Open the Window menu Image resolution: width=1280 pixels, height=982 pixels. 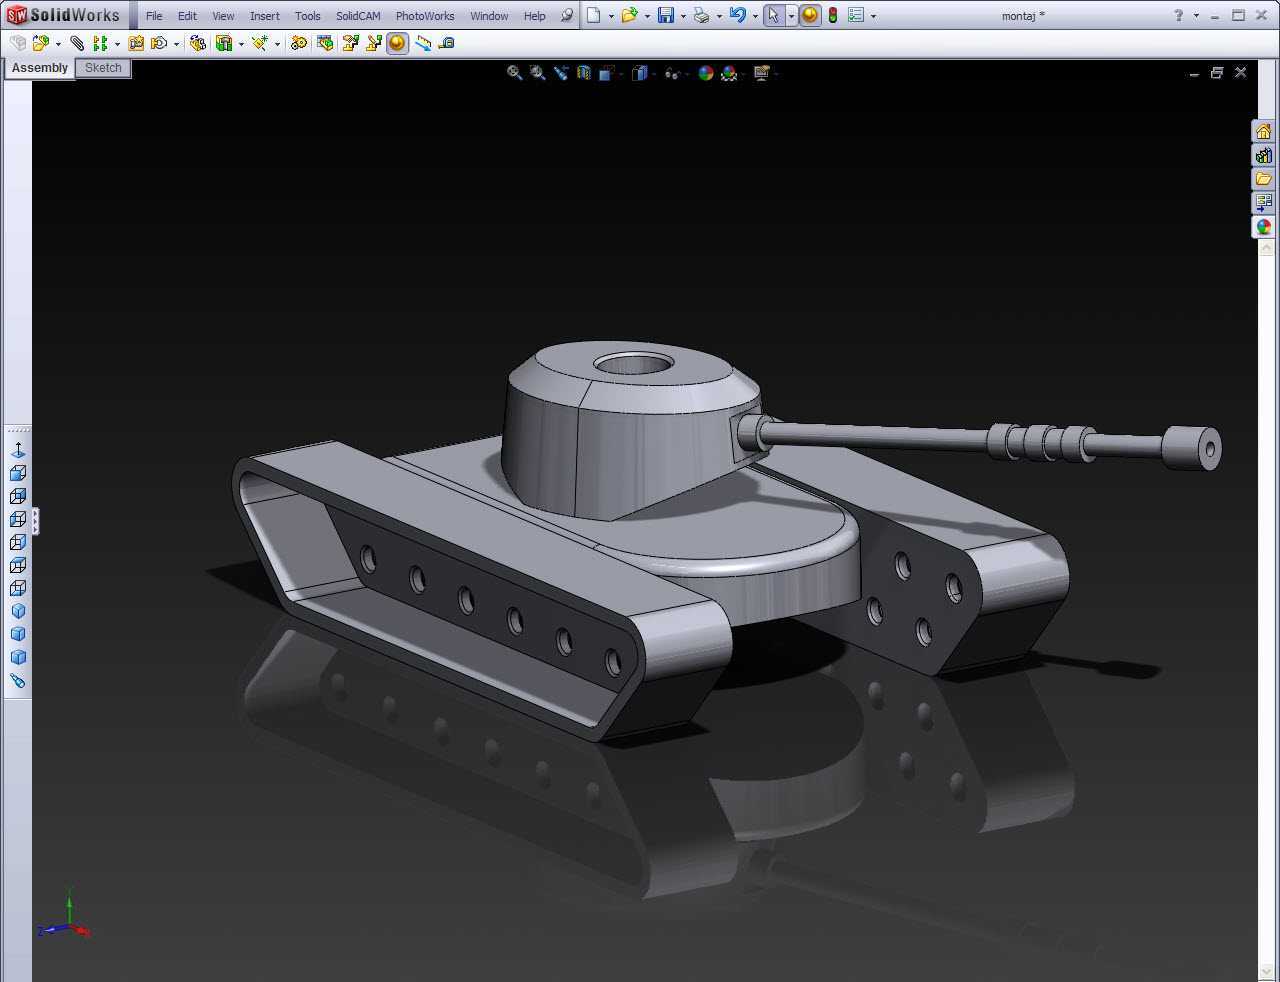[489, 16]
